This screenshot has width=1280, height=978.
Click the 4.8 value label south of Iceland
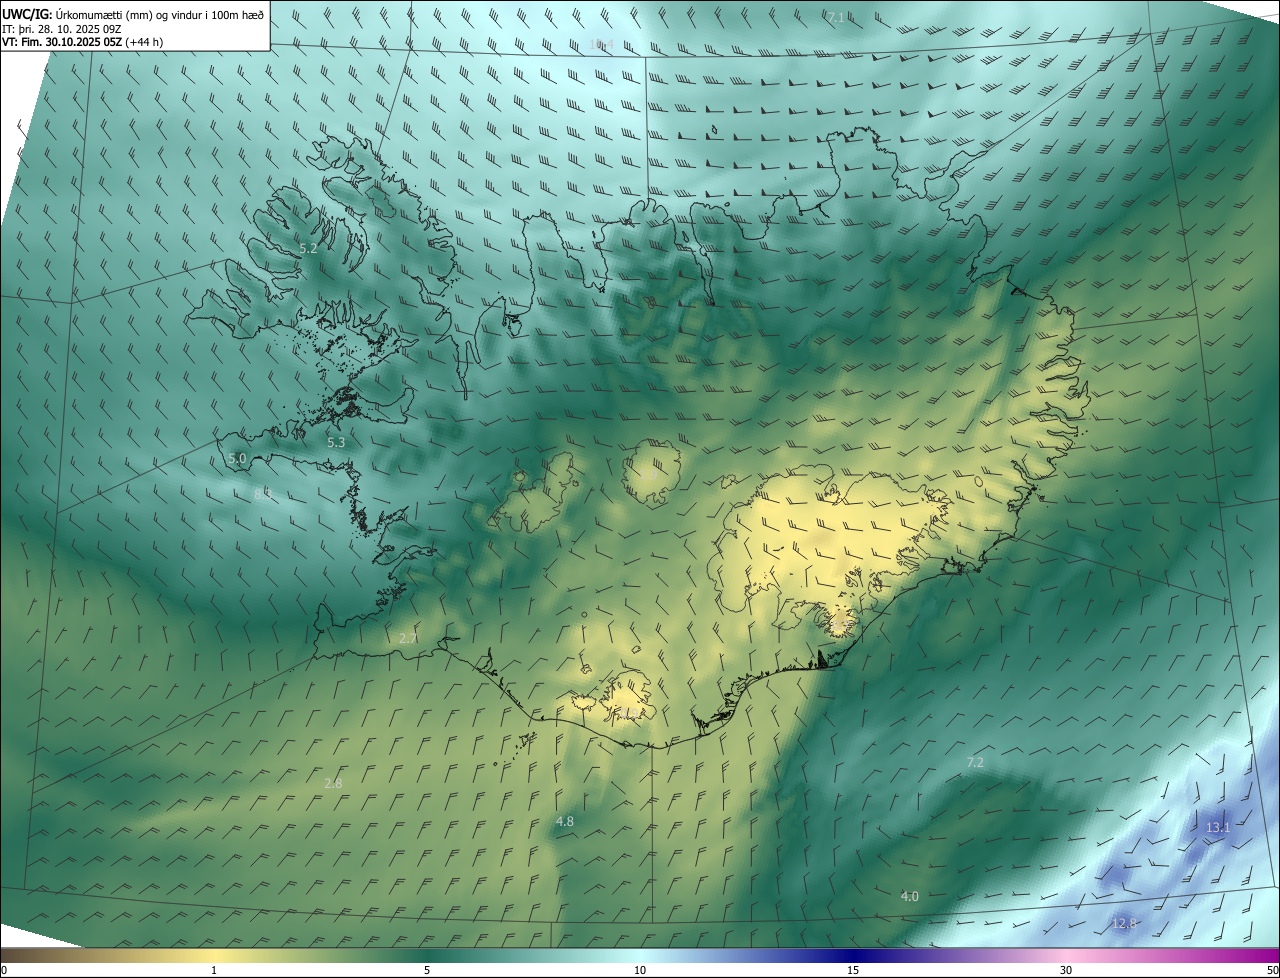click(565, 821)
